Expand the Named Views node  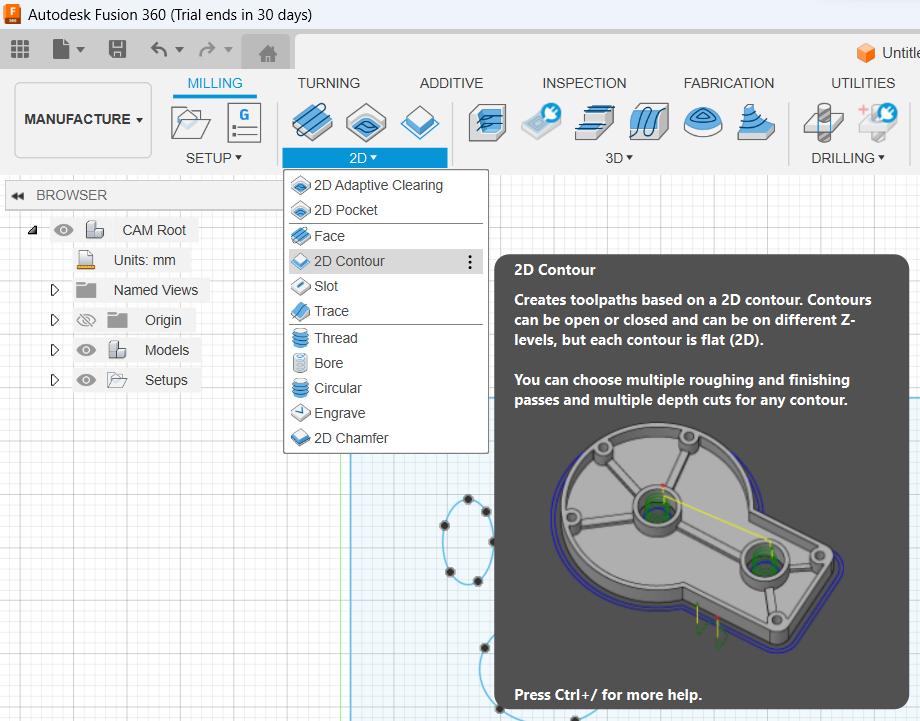(55, 290)
